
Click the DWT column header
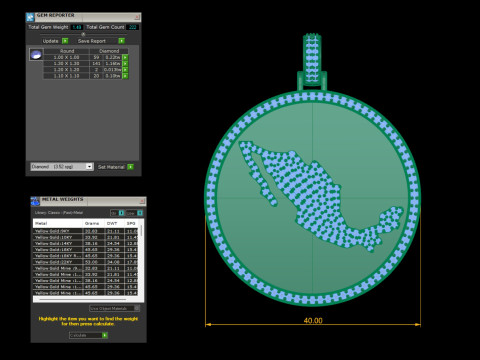point(114,223)
